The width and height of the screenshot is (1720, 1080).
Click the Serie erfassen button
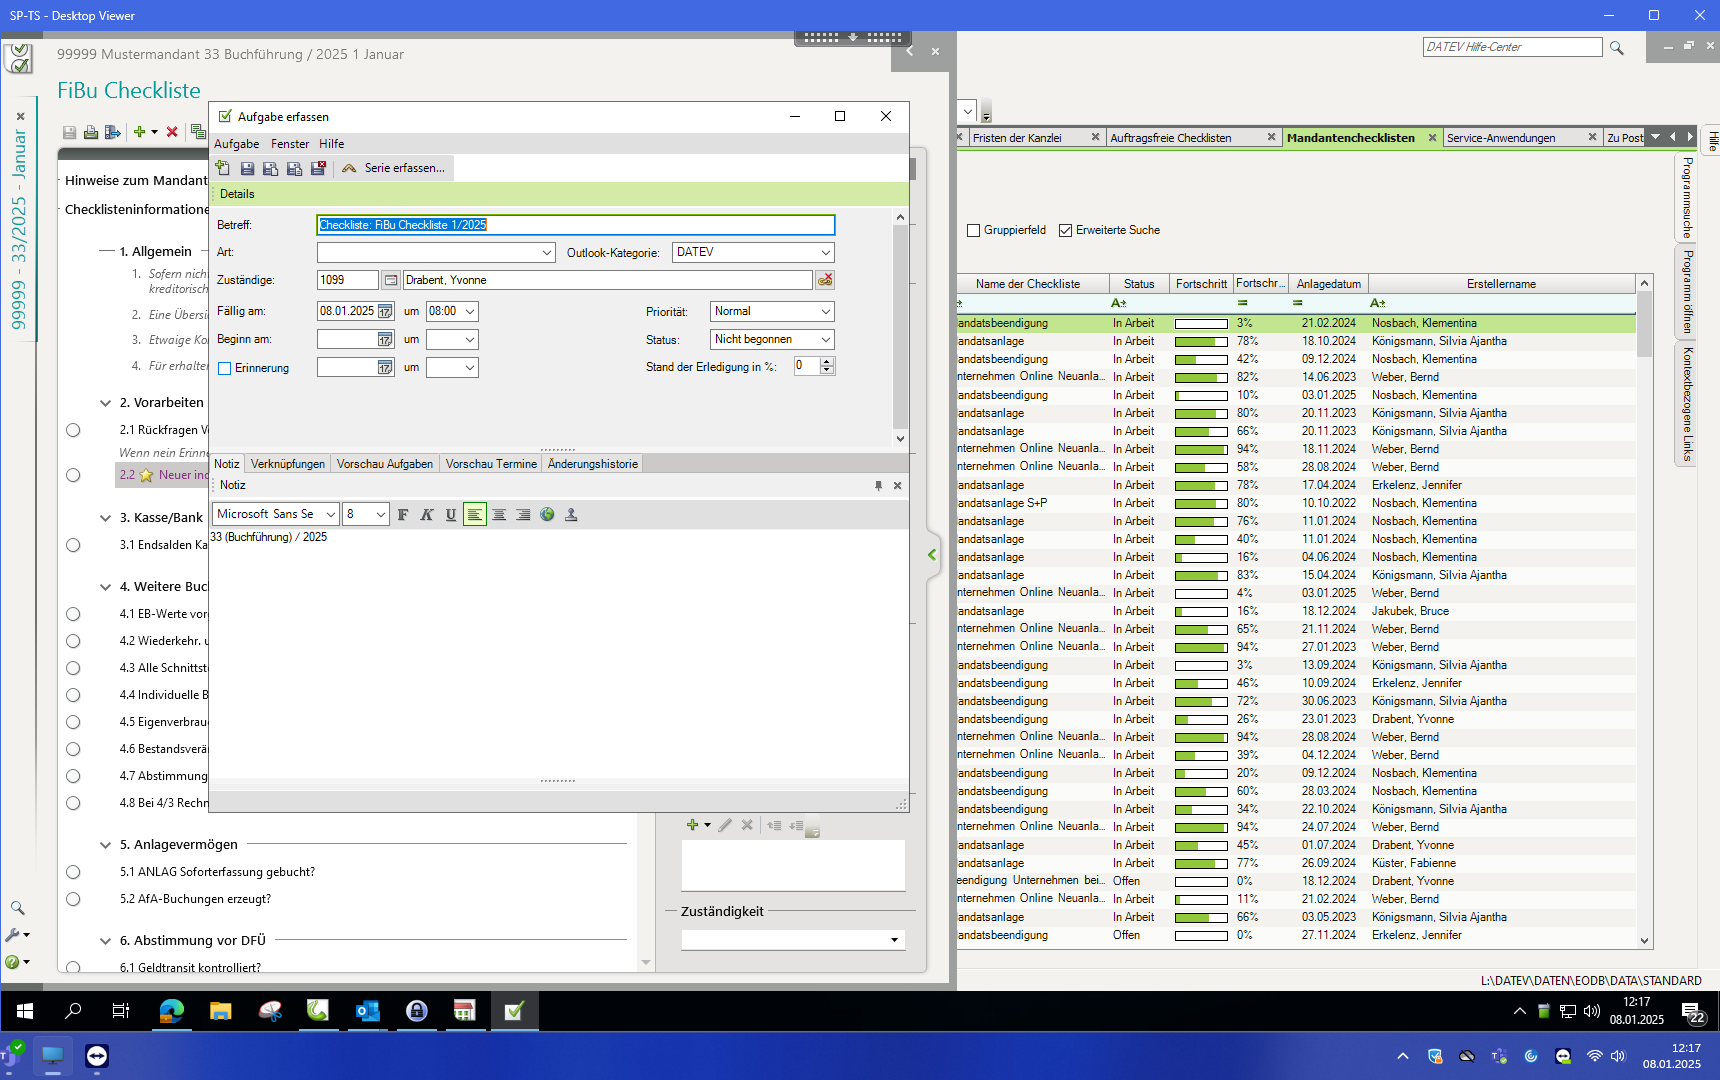click(395, 168)
